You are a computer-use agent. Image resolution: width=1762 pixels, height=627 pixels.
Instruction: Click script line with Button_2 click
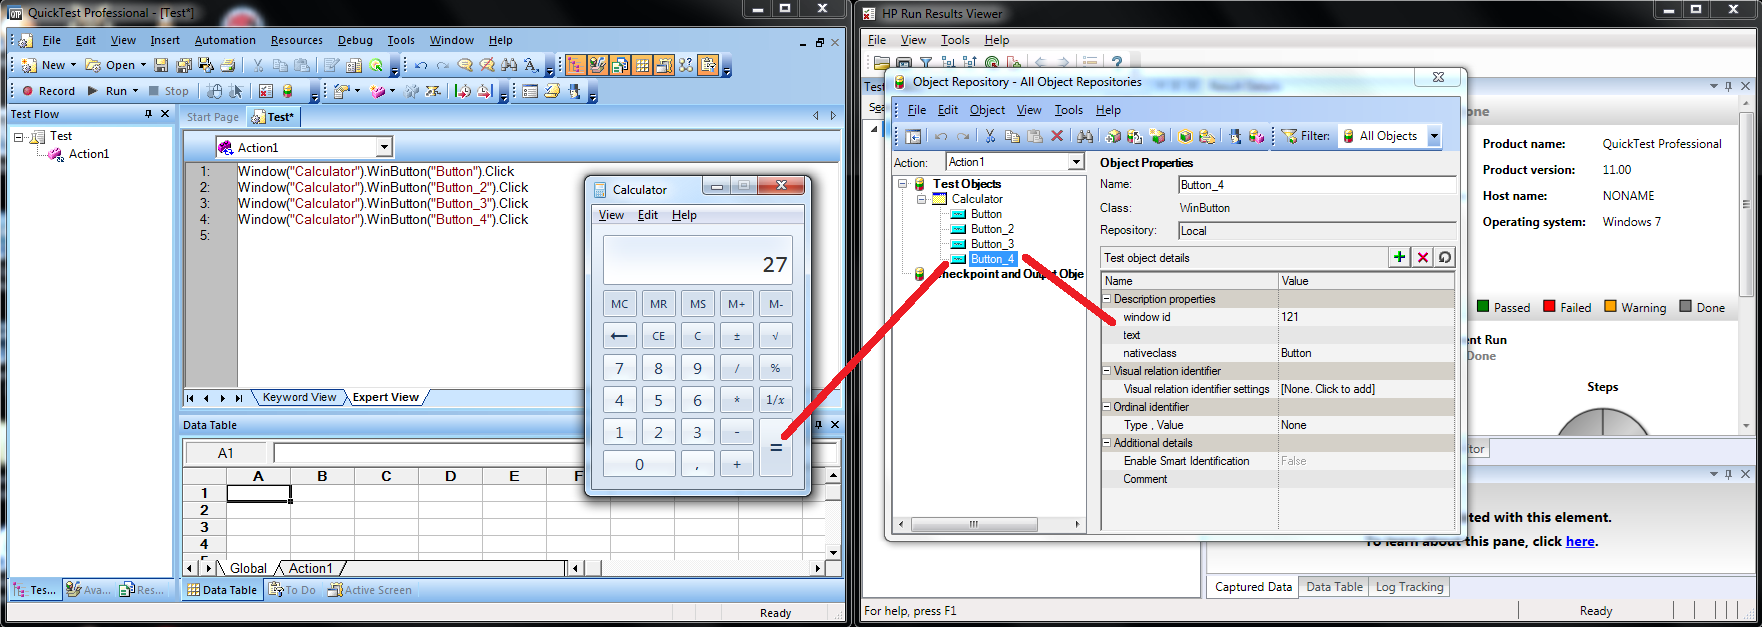(x=383, y=187)
